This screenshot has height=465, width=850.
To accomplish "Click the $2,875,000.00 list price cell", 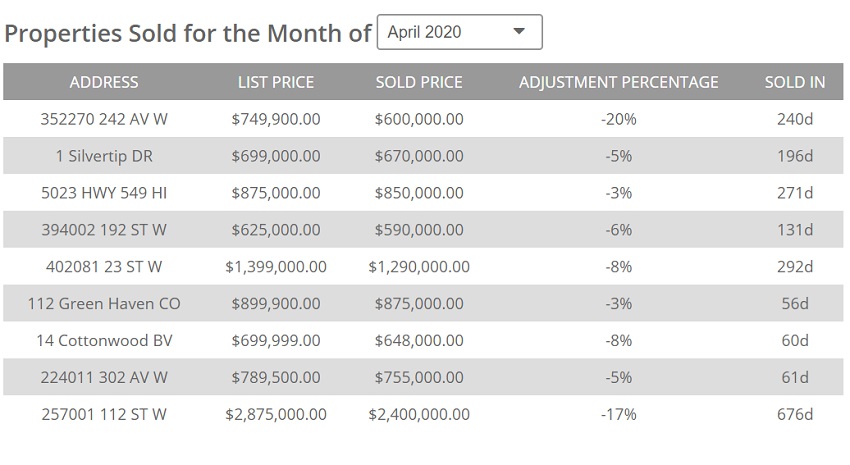I will 276,414.
